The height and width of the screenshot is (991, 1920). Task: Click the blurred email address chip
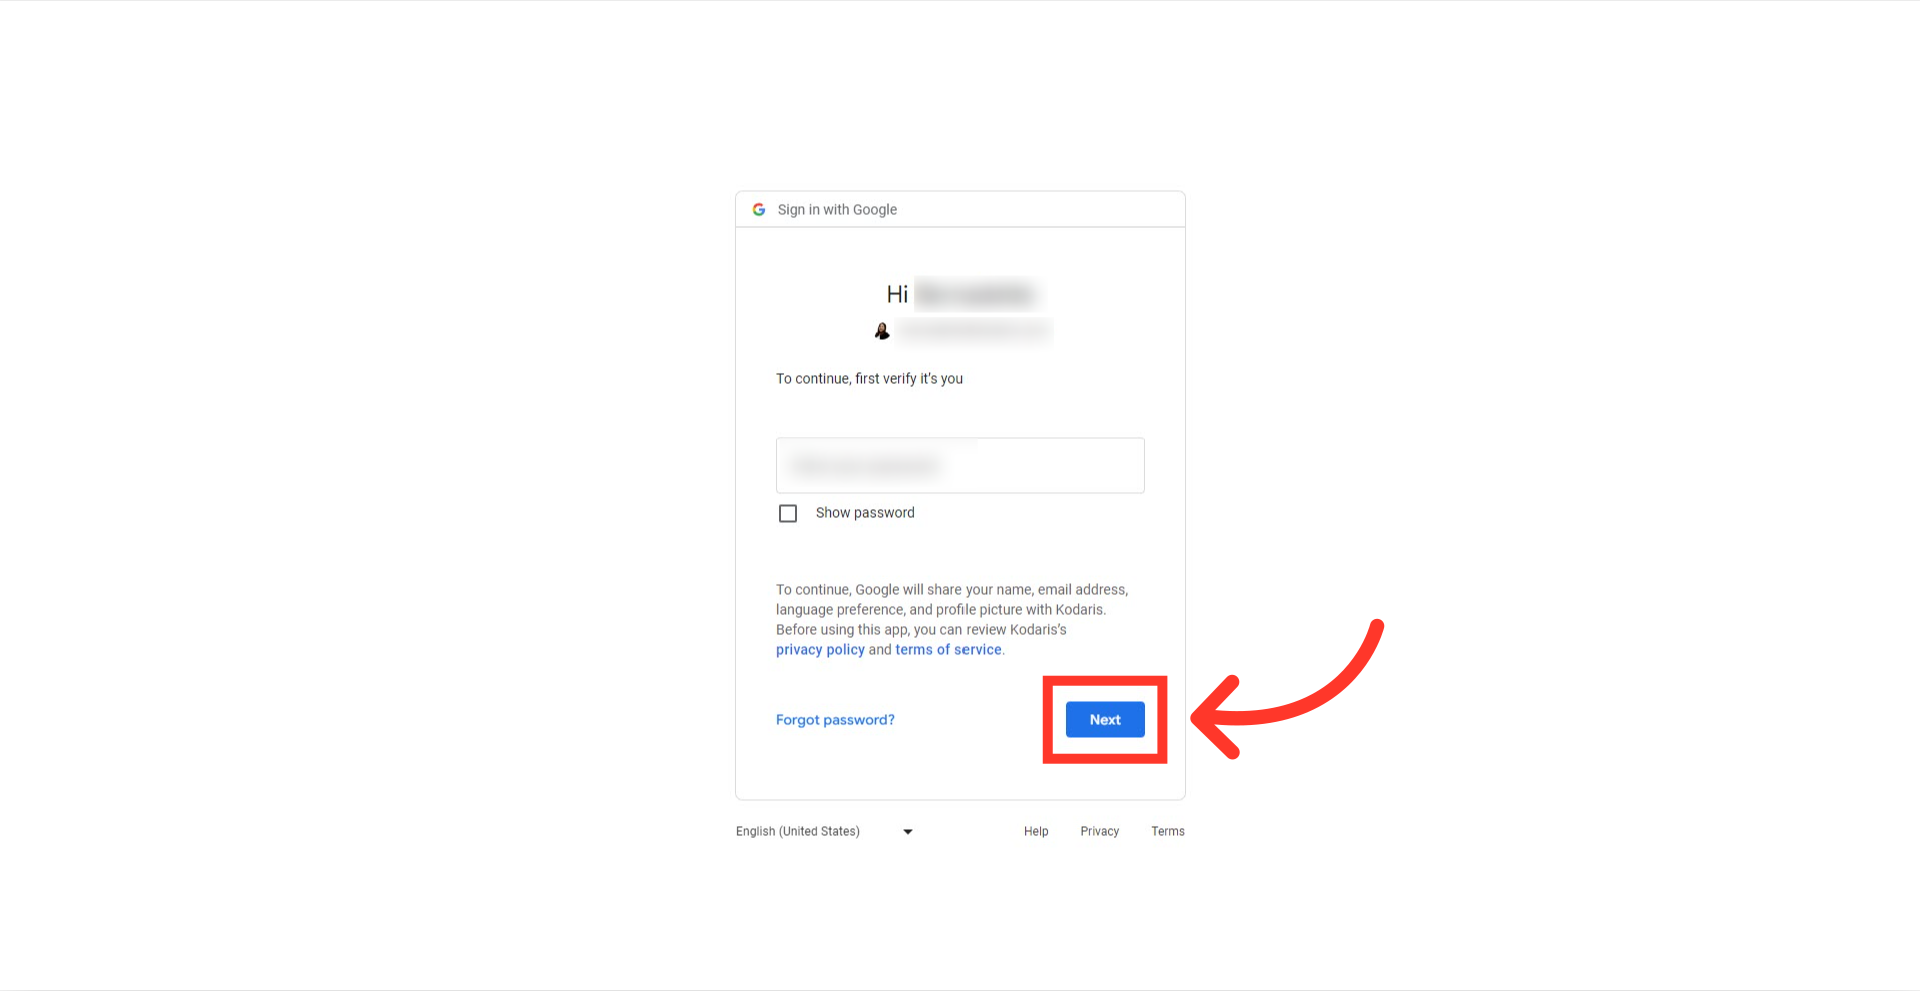click(974, 331)
